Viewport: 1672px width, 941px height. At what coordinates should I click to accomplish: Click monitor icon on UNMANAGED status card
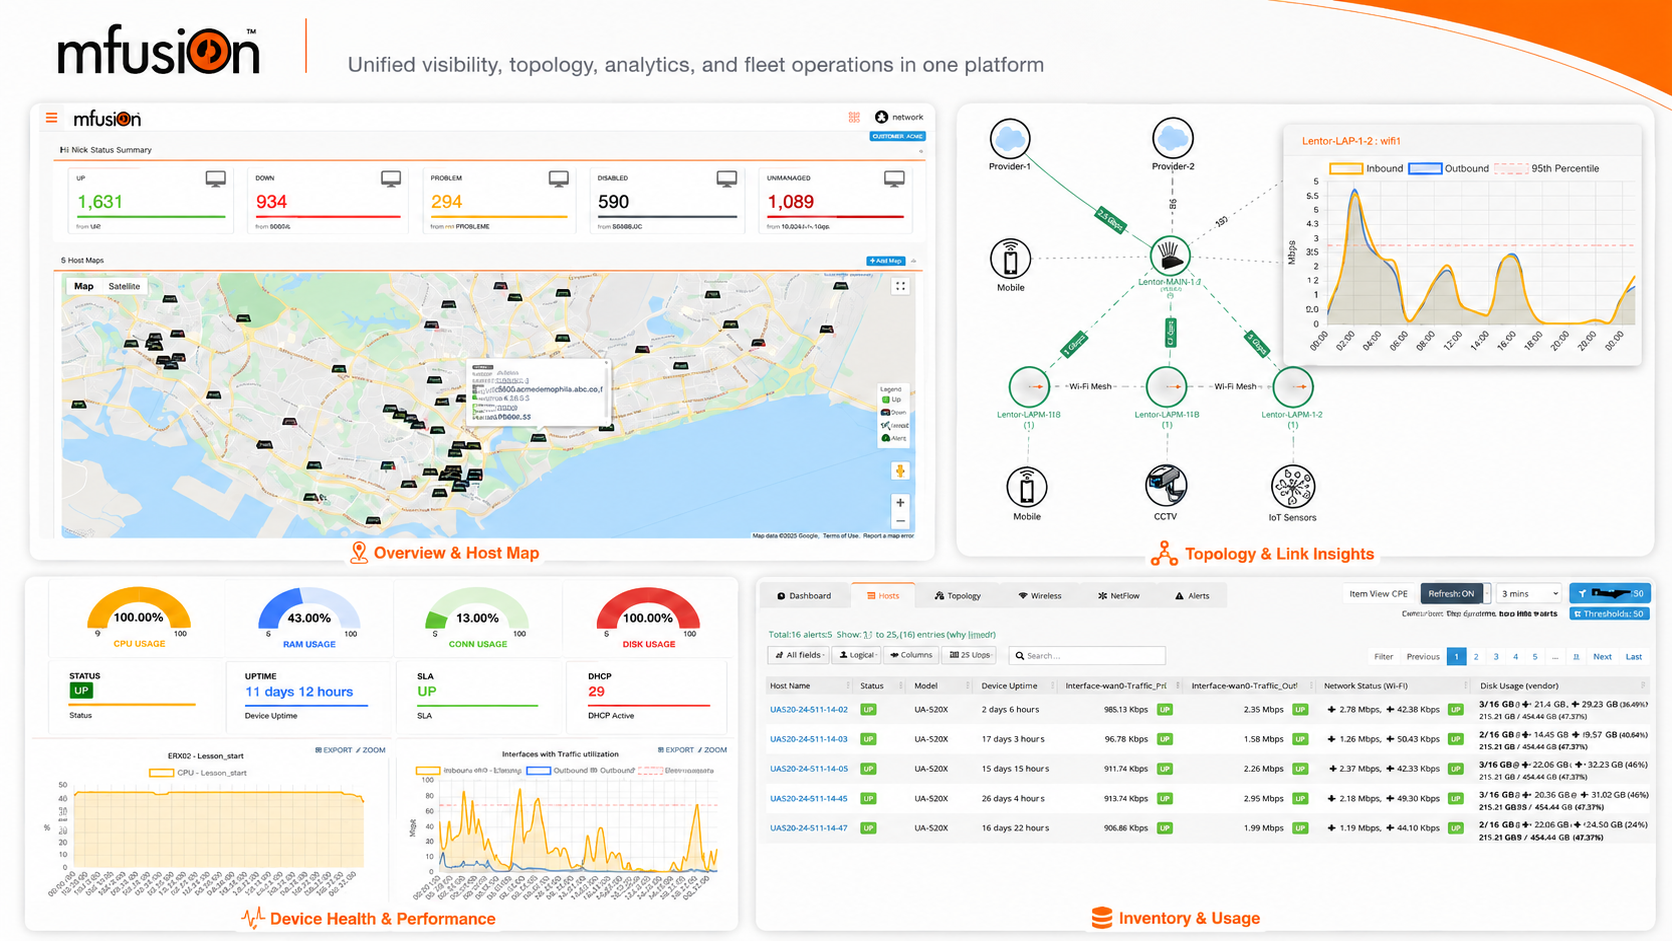tap(894, 179)
